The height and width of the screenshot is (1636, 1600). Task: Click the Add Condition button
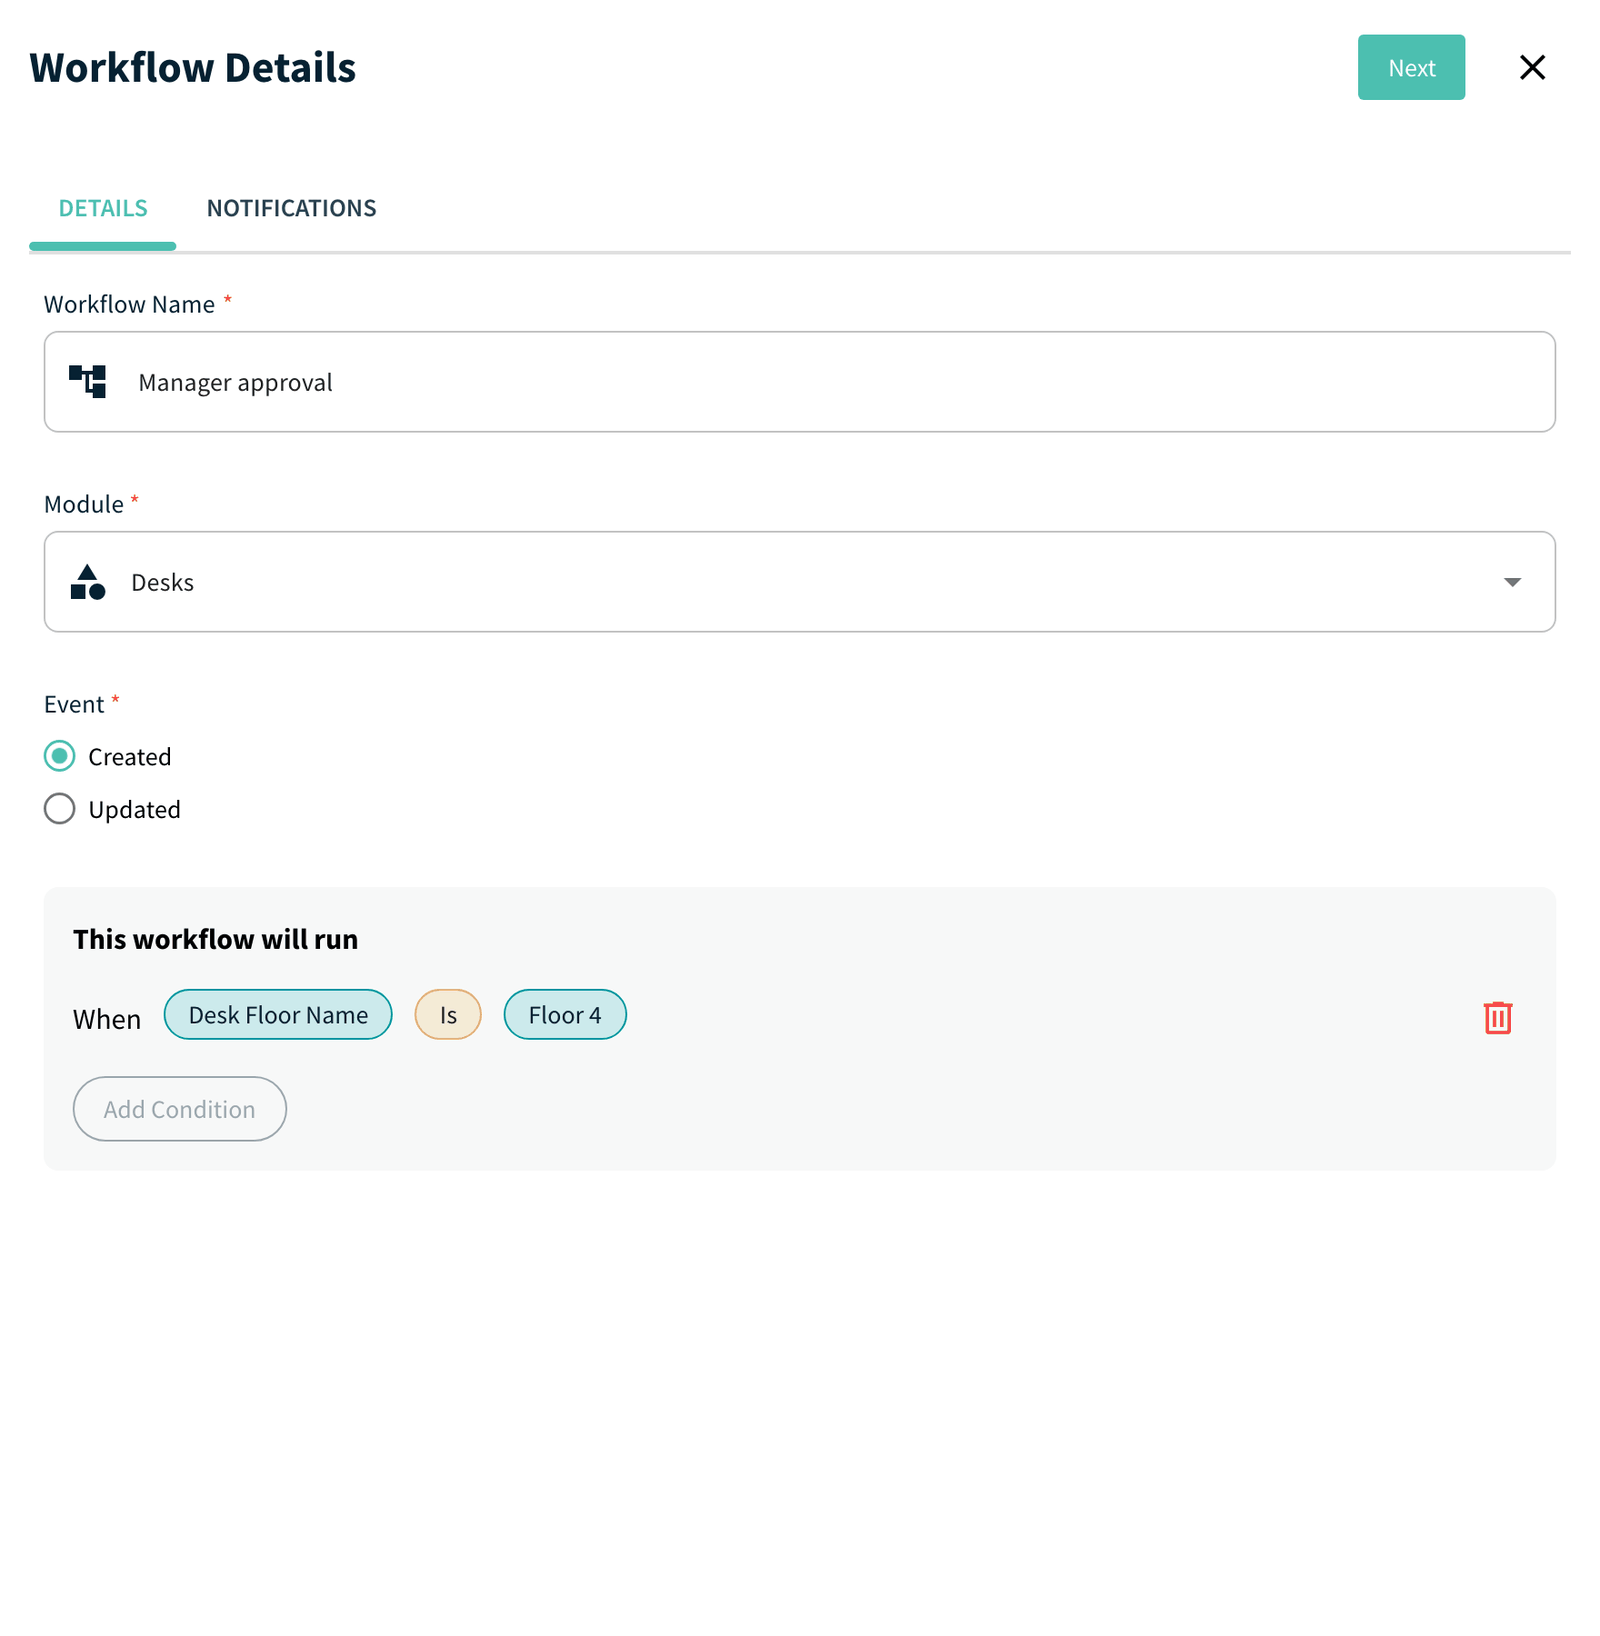point(180,1108)
